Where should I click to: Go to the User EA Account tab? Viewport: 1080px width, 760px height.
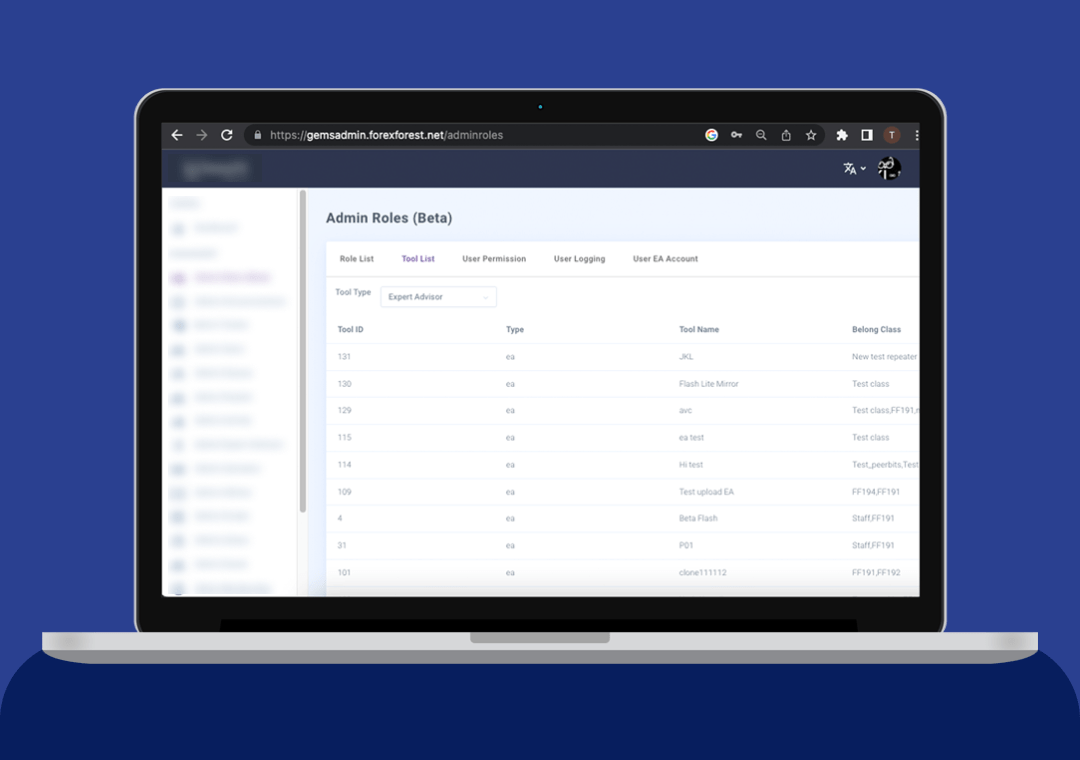pos(665,259)
